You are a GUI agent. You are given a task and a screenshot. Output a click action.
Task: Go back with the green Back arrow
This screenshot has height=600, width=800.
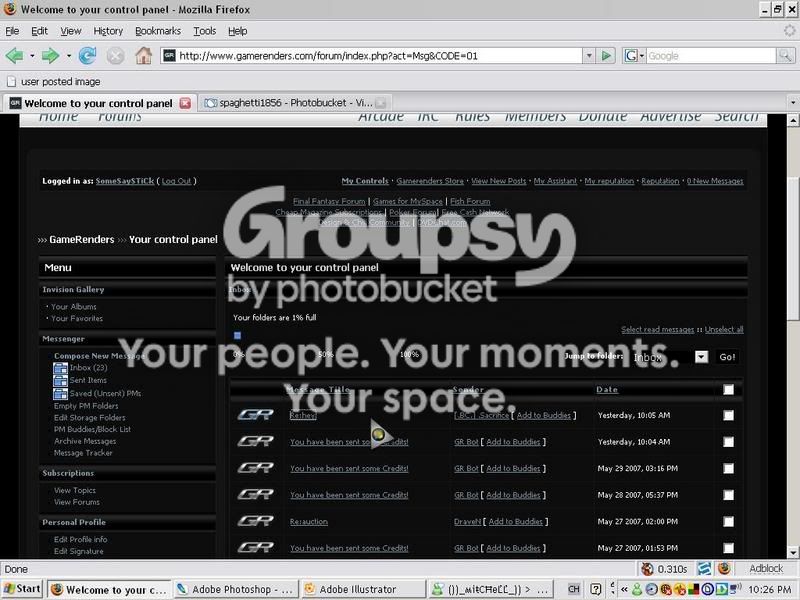pyautogui.click(x=14, y=56)
